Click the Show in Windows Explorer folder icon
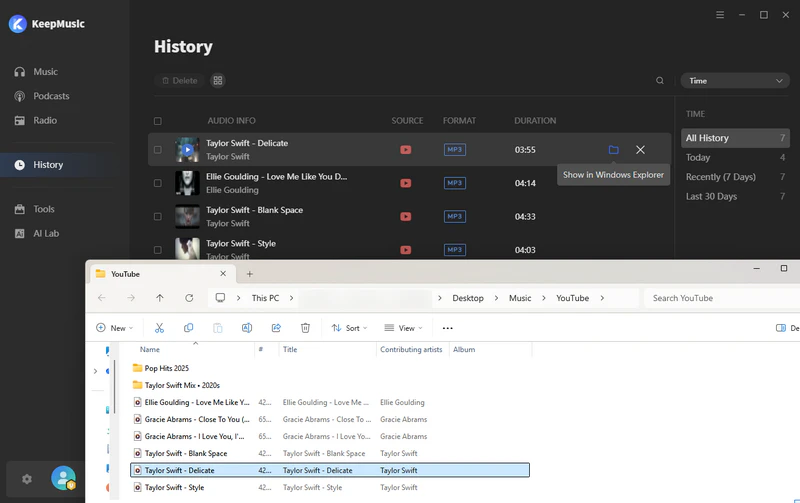 [613, 150]
